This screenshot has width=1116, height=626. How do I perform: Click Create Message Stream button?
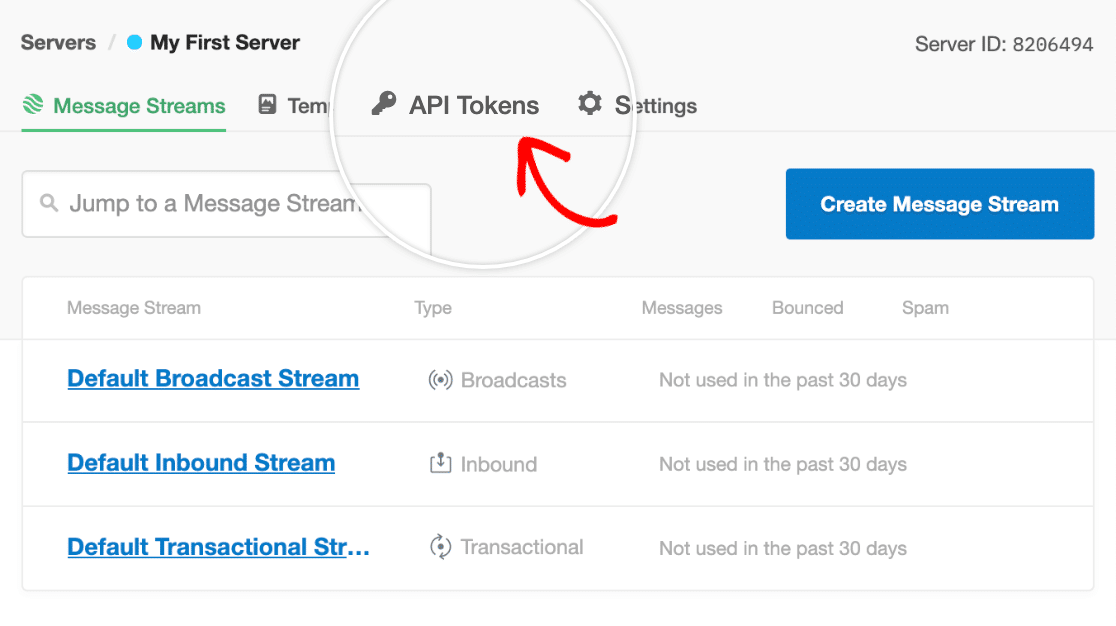939,204
